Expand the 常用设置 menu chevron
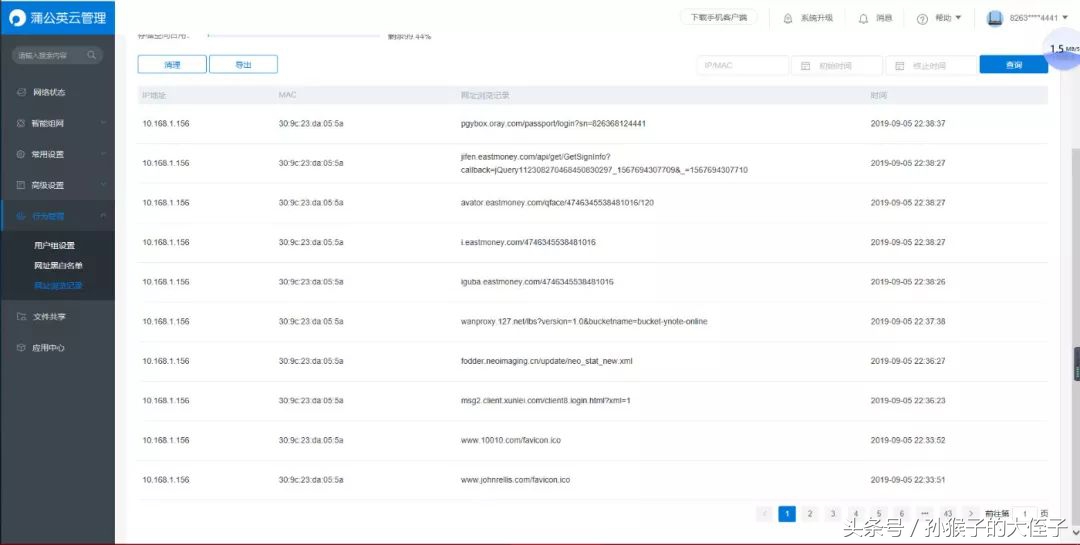The image size is (1080, 545). click(103, 154)
